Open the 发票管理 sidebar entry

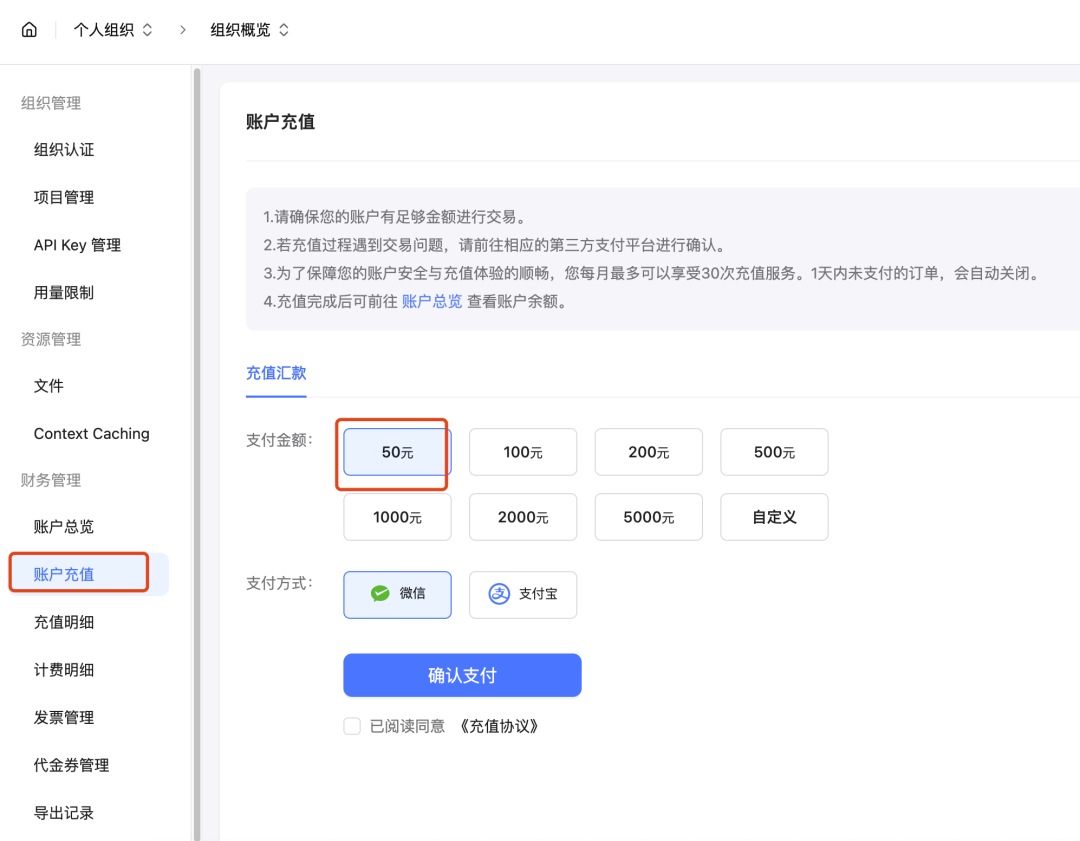pos(64,717)
